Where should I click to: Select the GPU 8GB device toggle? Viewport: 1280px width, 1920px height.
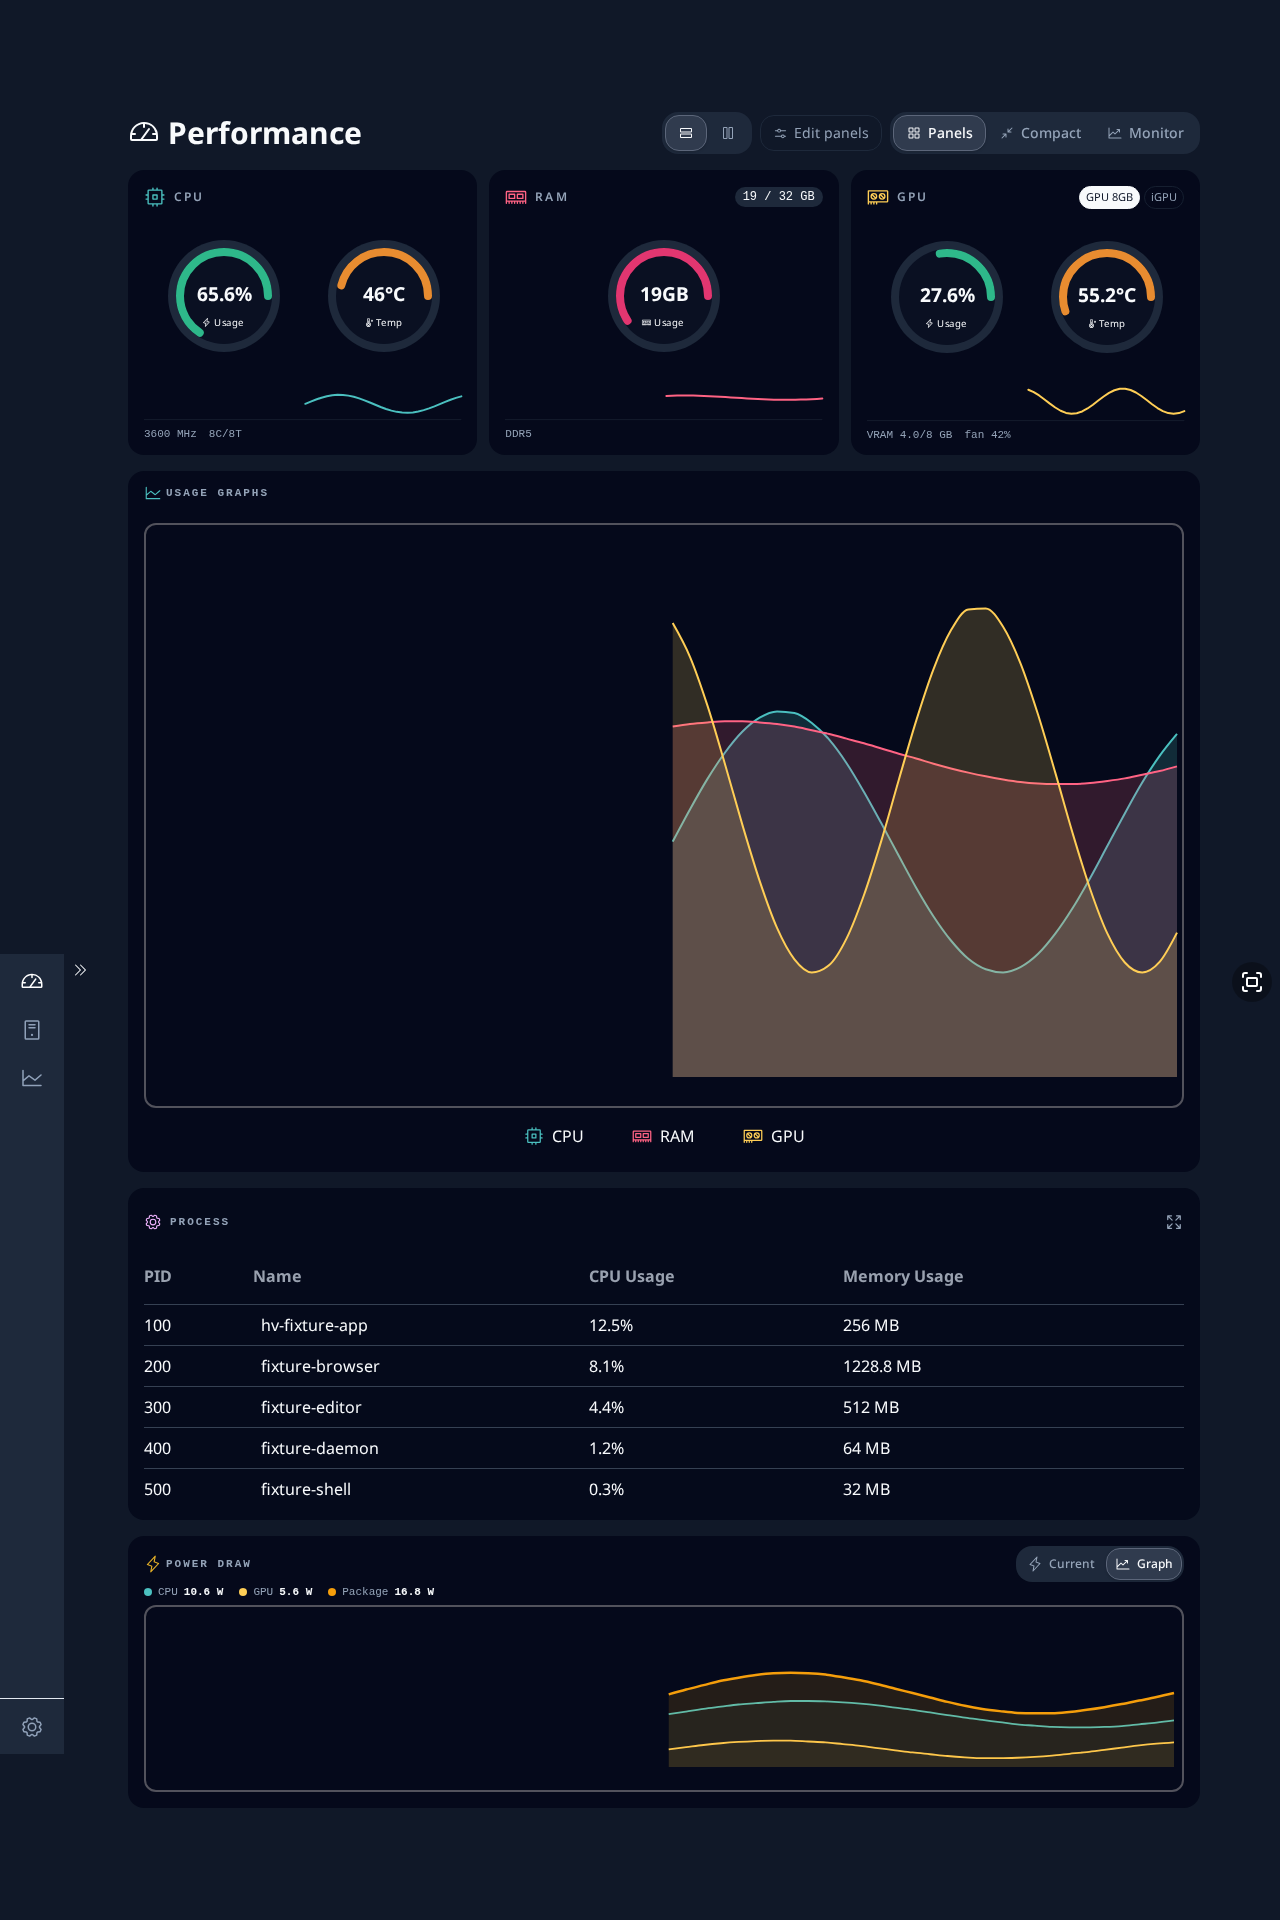point(1109,197)
